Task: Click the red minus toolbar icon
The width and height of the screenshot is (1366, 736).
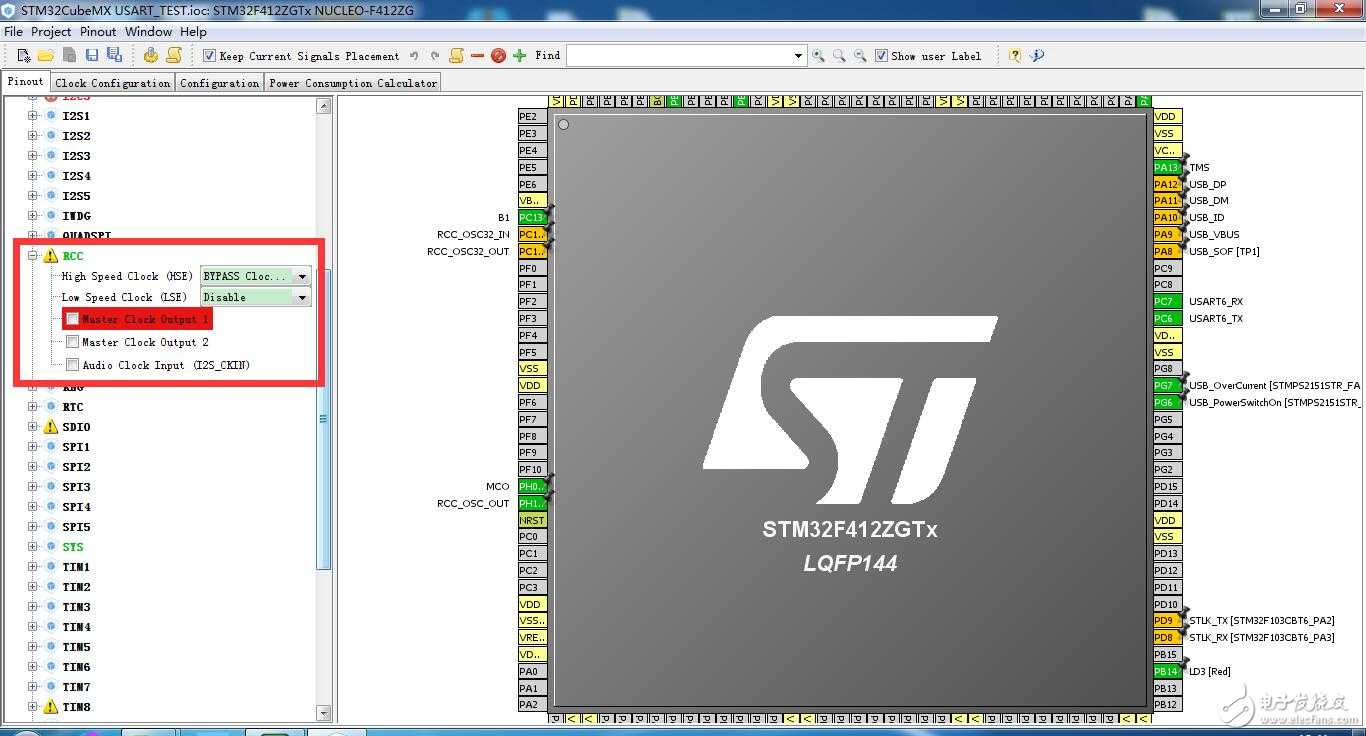Action: point(477,56)
